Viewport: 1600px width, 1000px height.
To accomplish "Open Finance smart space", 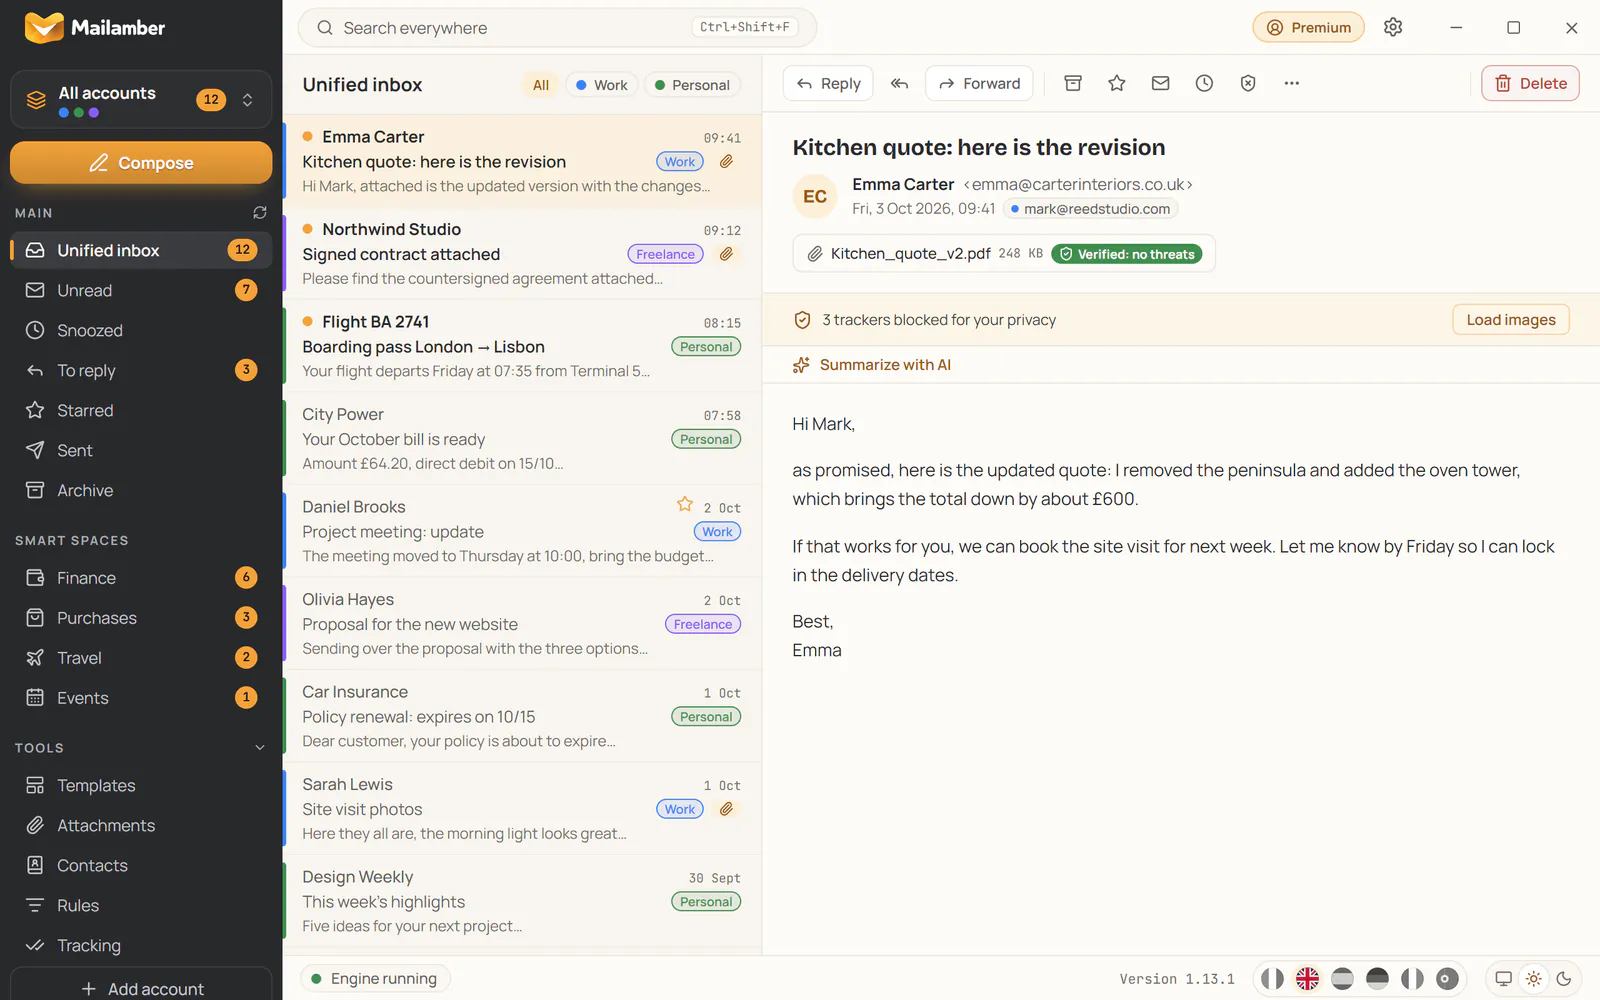I will 141,578.
